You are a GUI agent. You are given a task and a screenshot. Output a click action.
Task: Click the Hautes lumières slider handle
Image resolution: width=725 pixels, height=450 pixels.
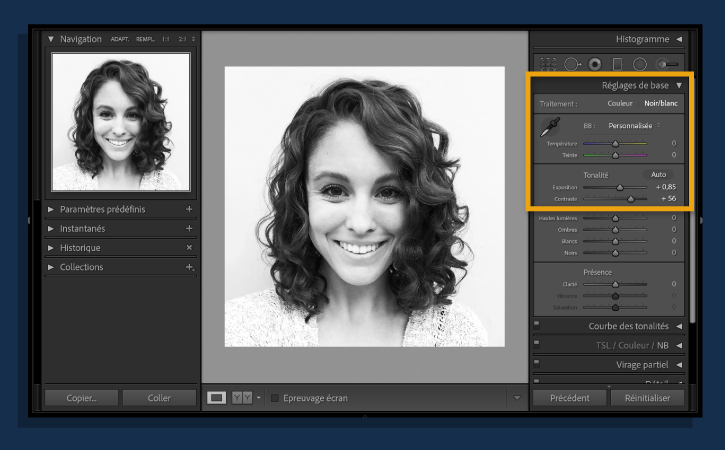pyautogui.click(x=615, y=218)
